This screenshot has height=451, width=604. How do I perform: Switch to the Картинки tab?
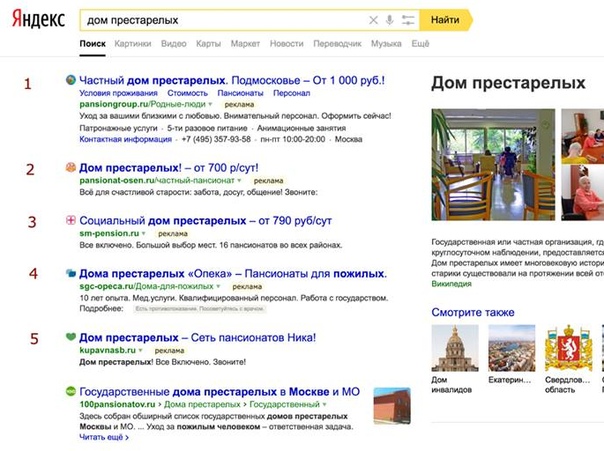pos(133,44)
